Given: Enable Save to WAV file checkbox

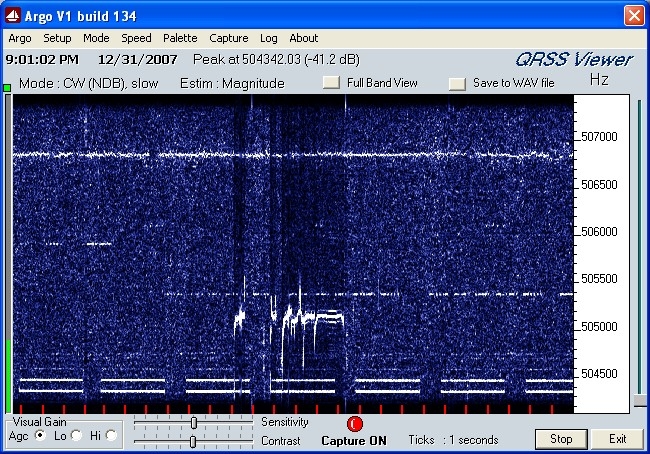Looking at the screenshot, I should pyautogui.click(x=457, y=83).
